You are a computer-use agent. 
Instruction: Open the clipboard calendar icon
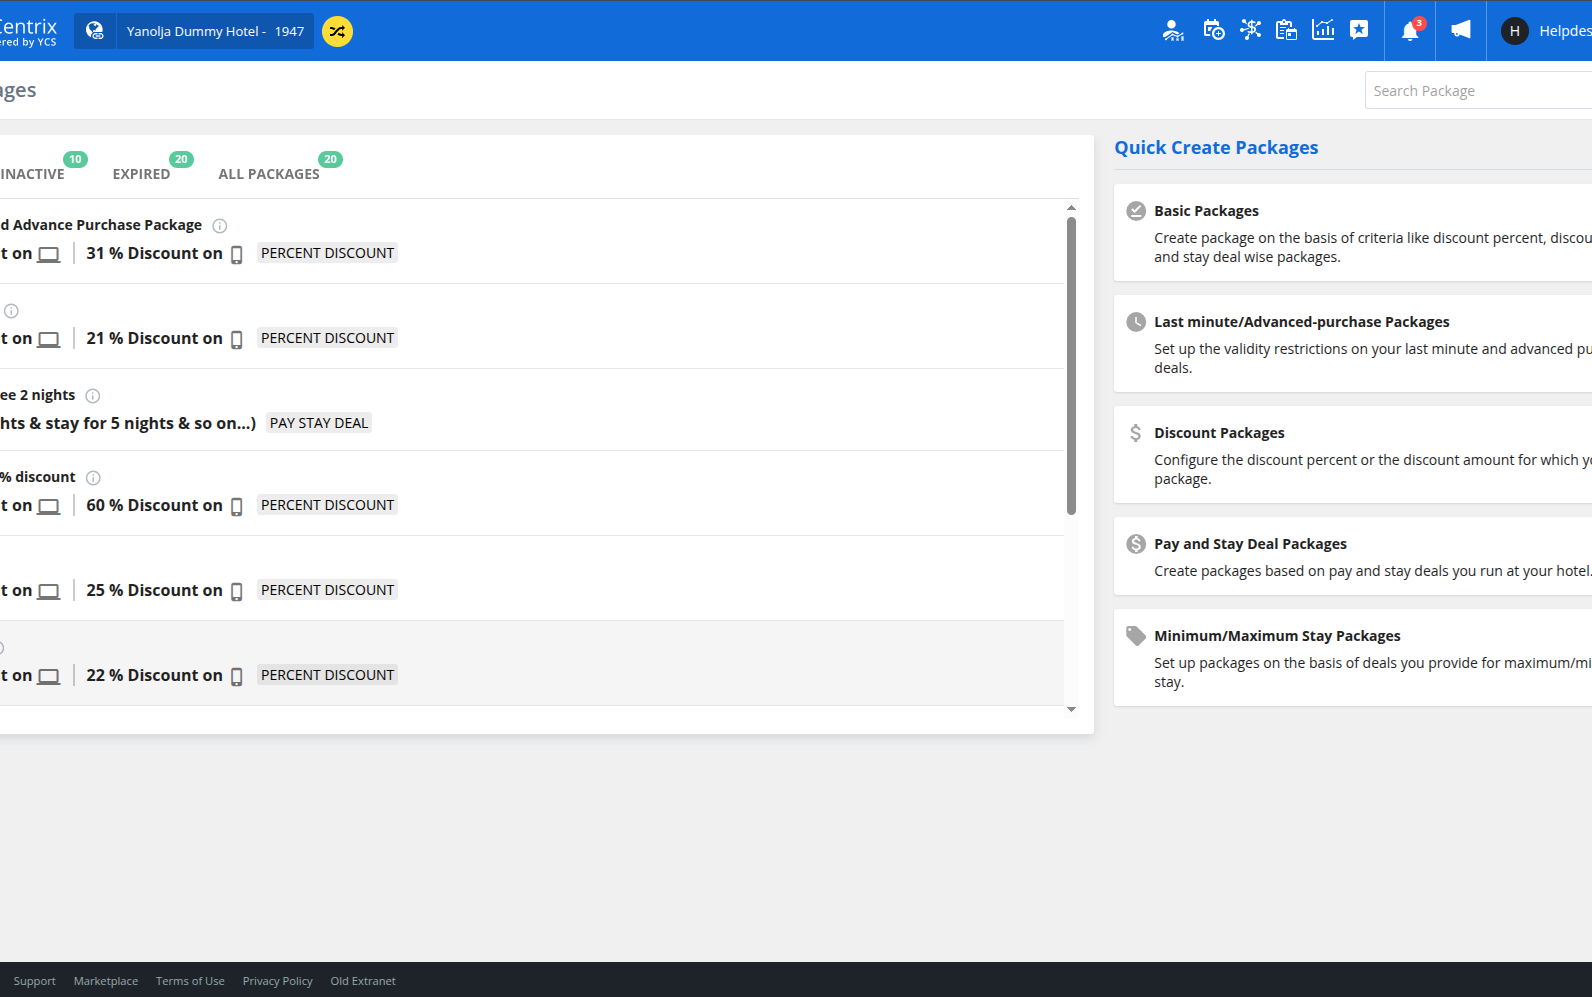tap(1286, 30)
